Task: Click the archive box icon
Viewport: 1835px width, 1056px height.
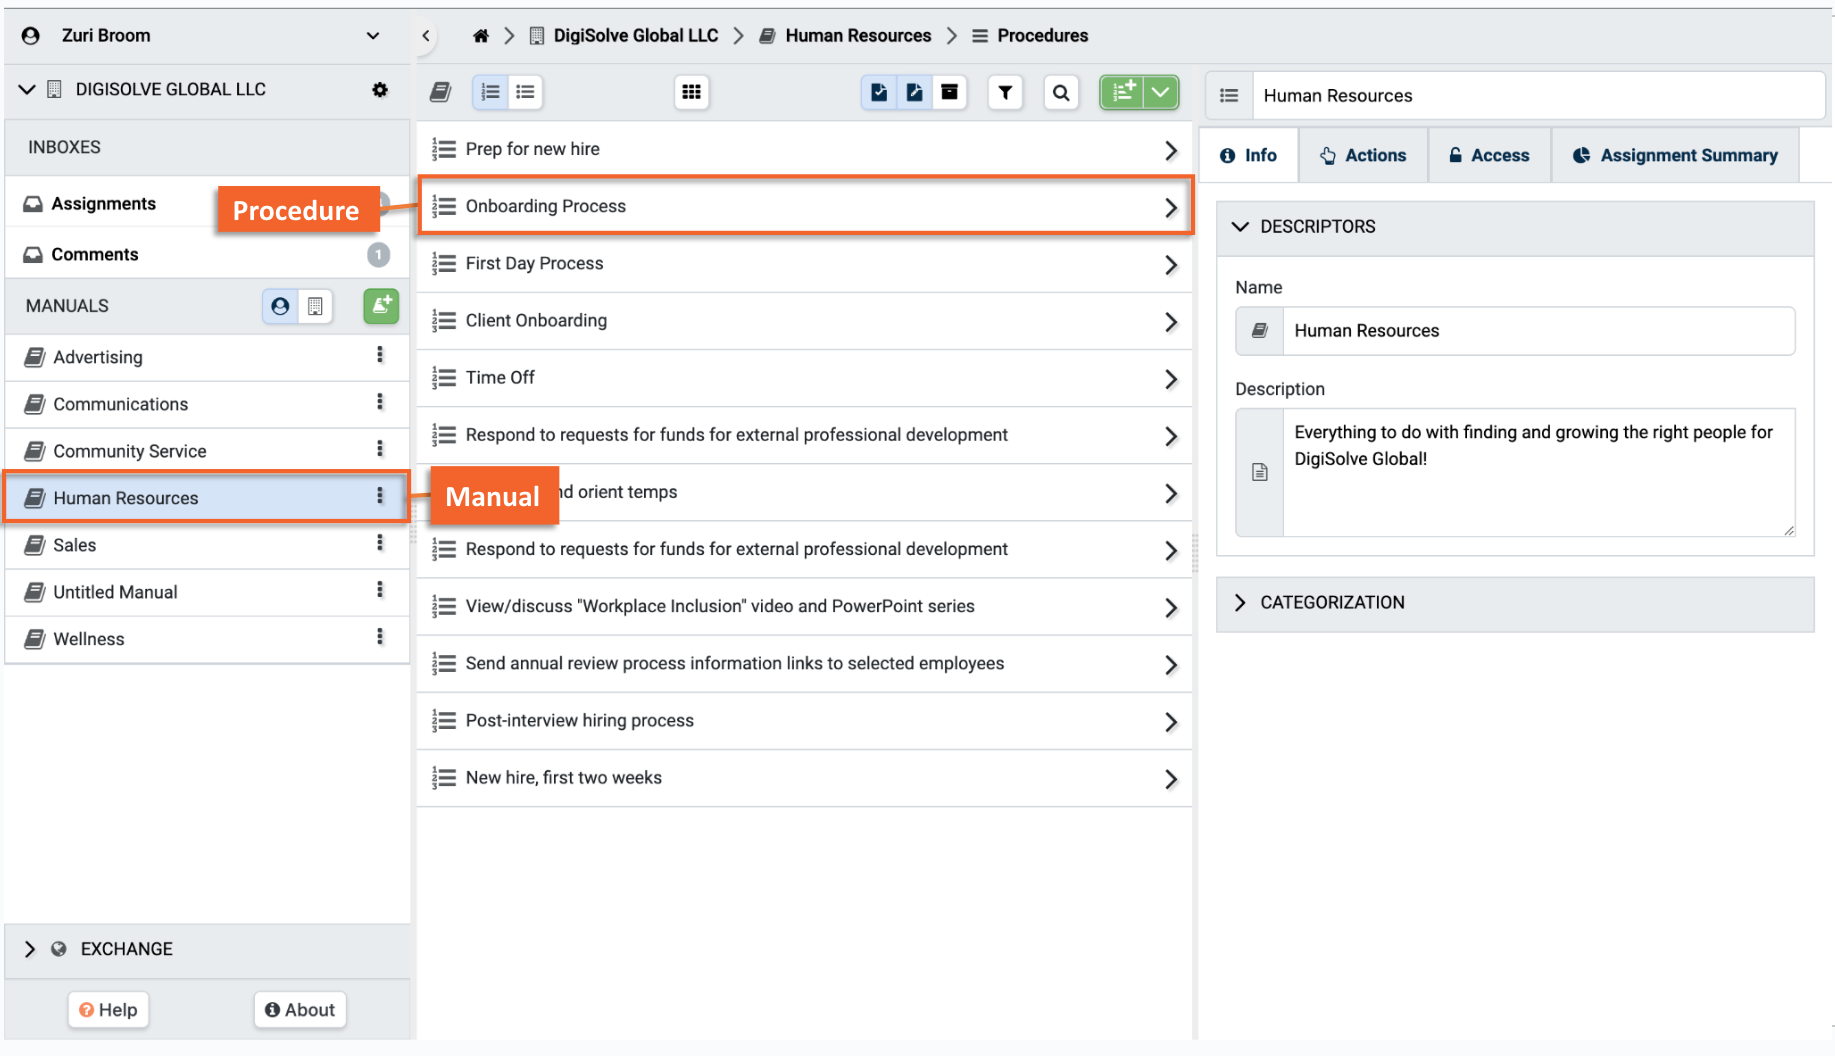Action: pyautogui.click(x=950, y=93)
